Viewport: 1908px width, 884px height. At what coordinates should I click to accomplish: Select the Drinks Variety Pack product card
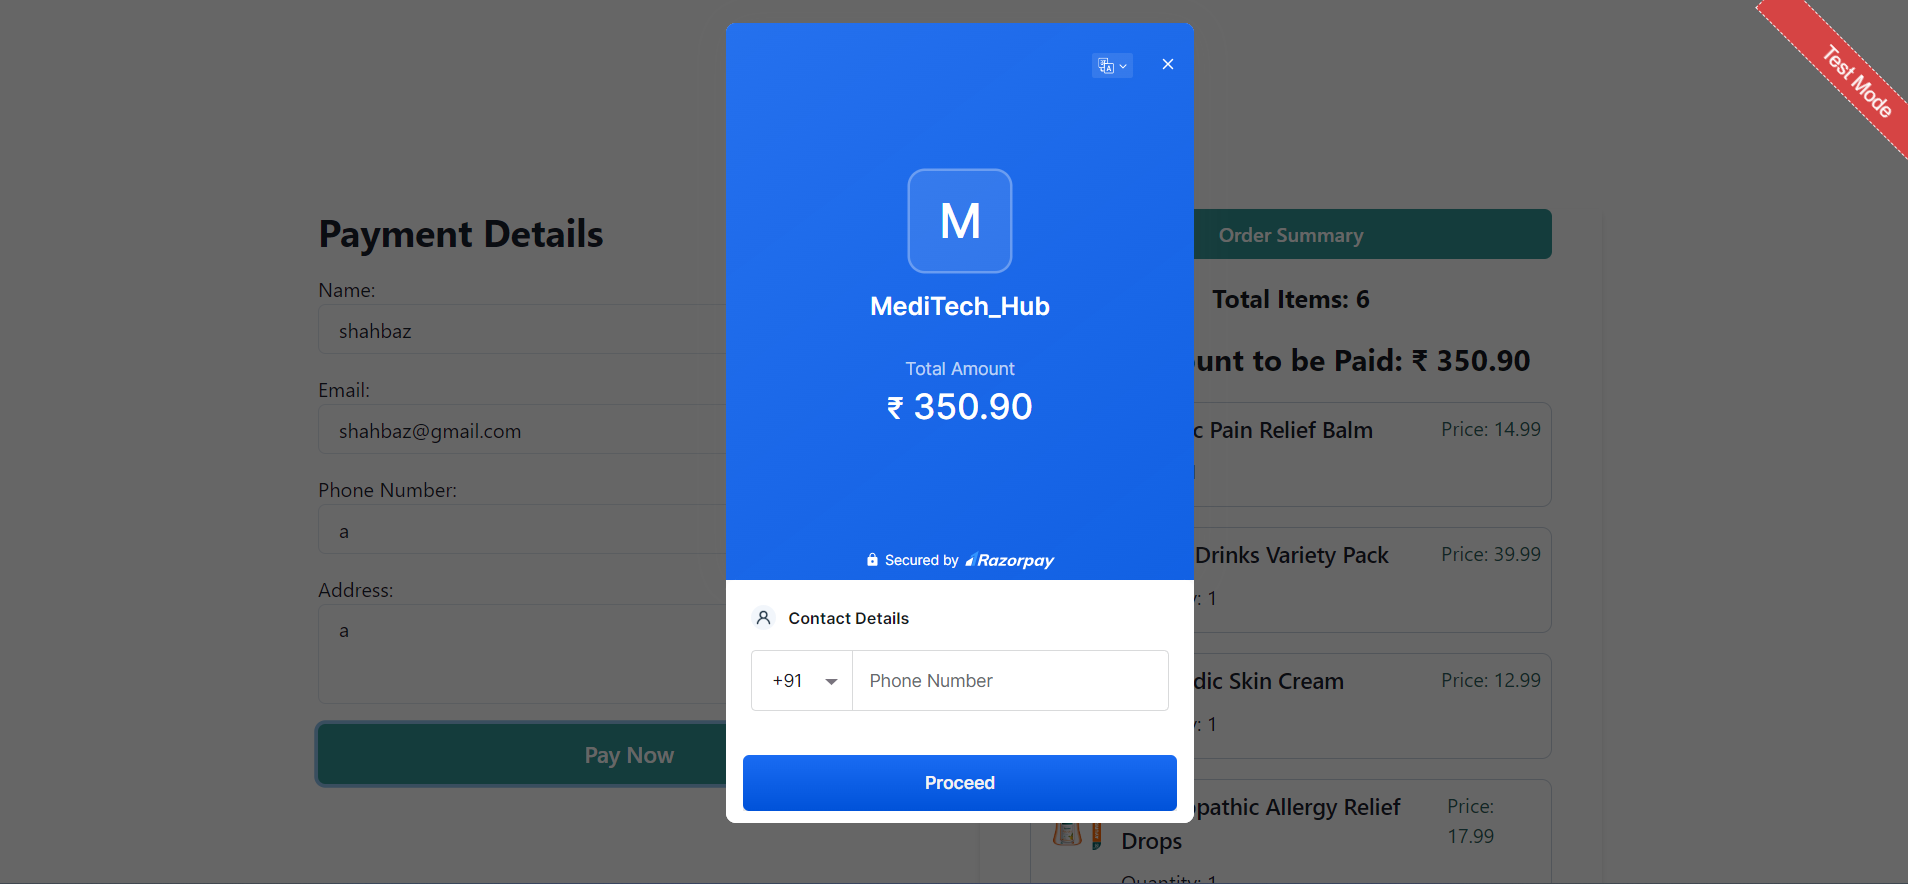tap(1371, 580)
